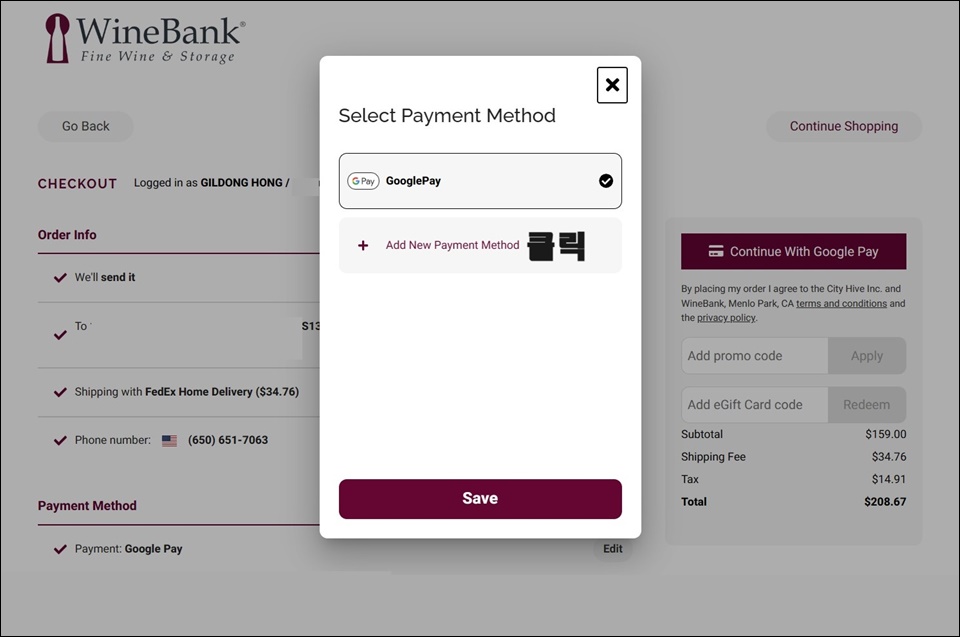Image resolution: width=960 pixels, height=637 pixels.
Task: Click the US flag phone country icon
Action: click(170, 440)
